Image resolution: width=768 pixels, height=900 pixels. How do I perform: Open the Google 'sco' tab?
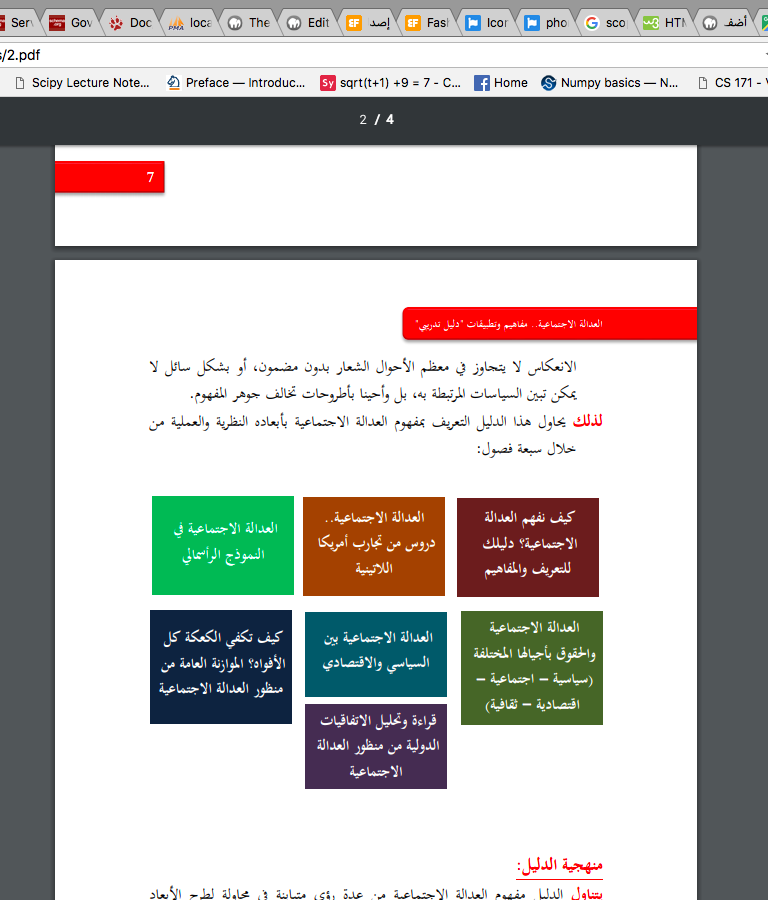point(607,22)
